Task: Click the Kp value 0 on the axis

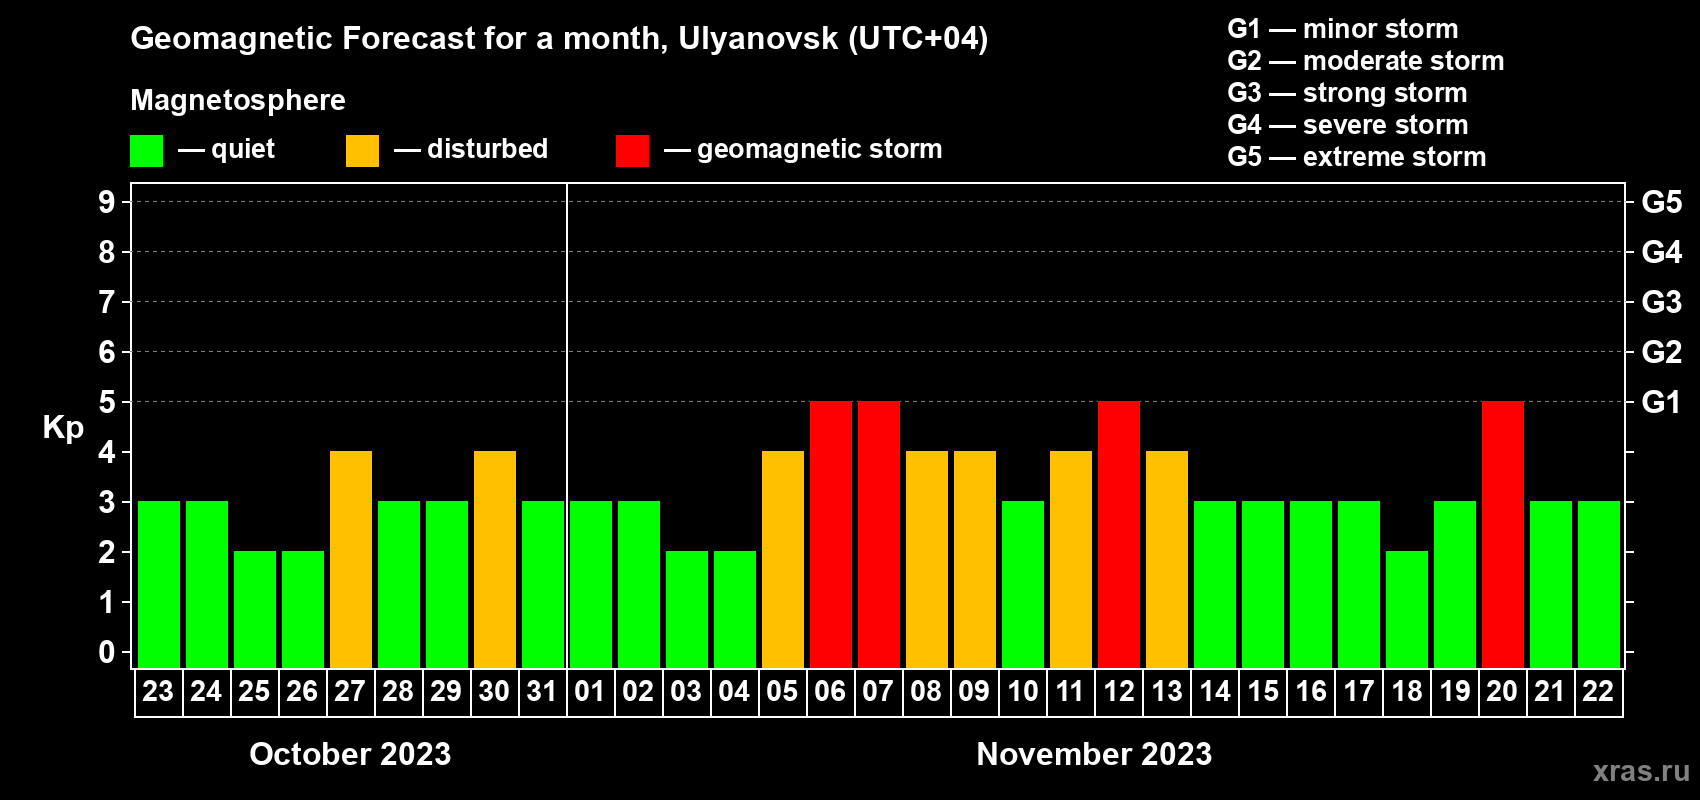Action: click(107, 652)
